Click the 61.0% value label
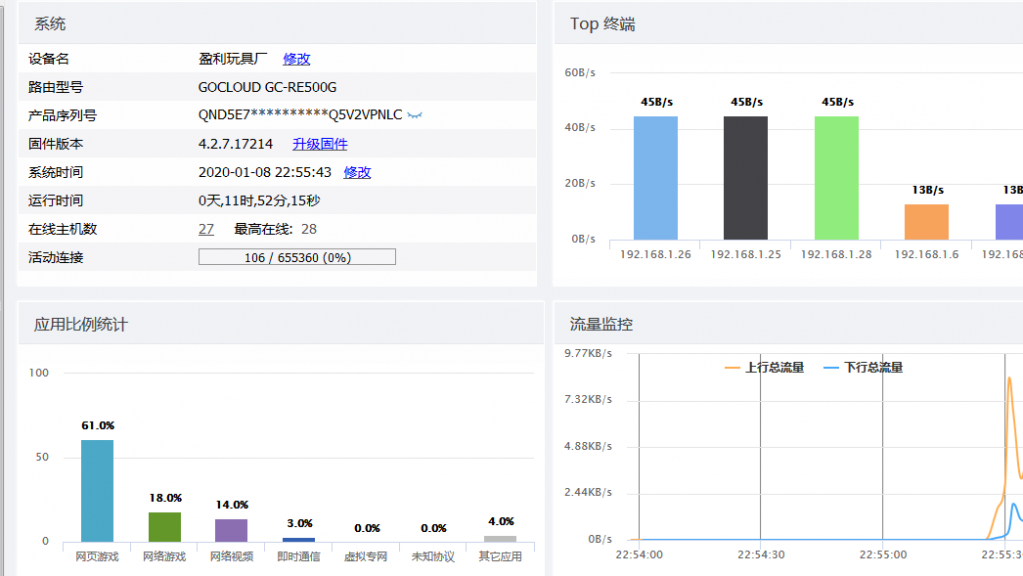This screenshot has width=1023, height=576. coord(98,425)
